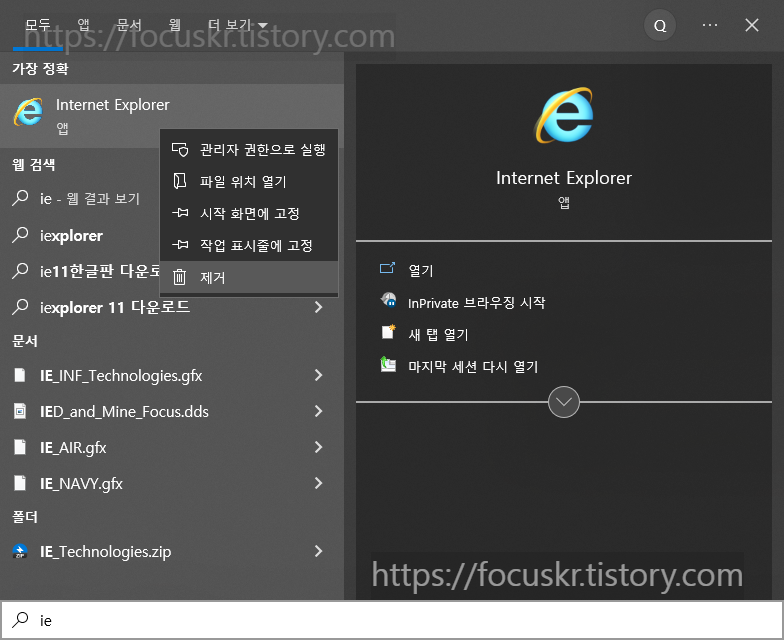Expand arrow for IE_Technologies.zip
The image size is (784, 640).
318,551
